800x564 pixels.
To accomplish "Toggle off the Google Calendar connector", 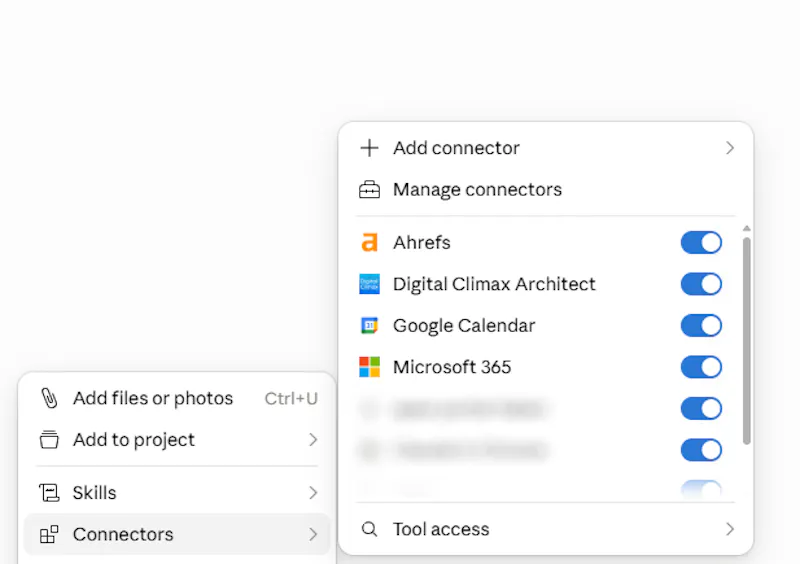I will tap(701, 326).
